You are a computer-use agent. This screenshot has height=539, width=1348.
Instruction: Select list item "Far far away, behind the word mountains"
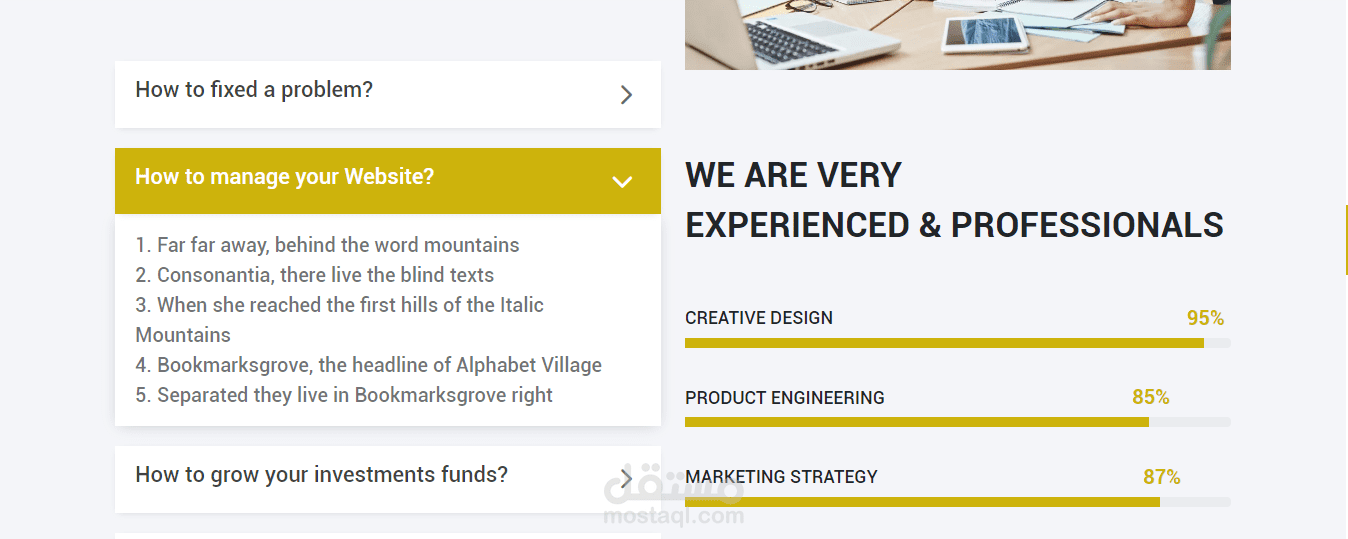pos(328,245)
